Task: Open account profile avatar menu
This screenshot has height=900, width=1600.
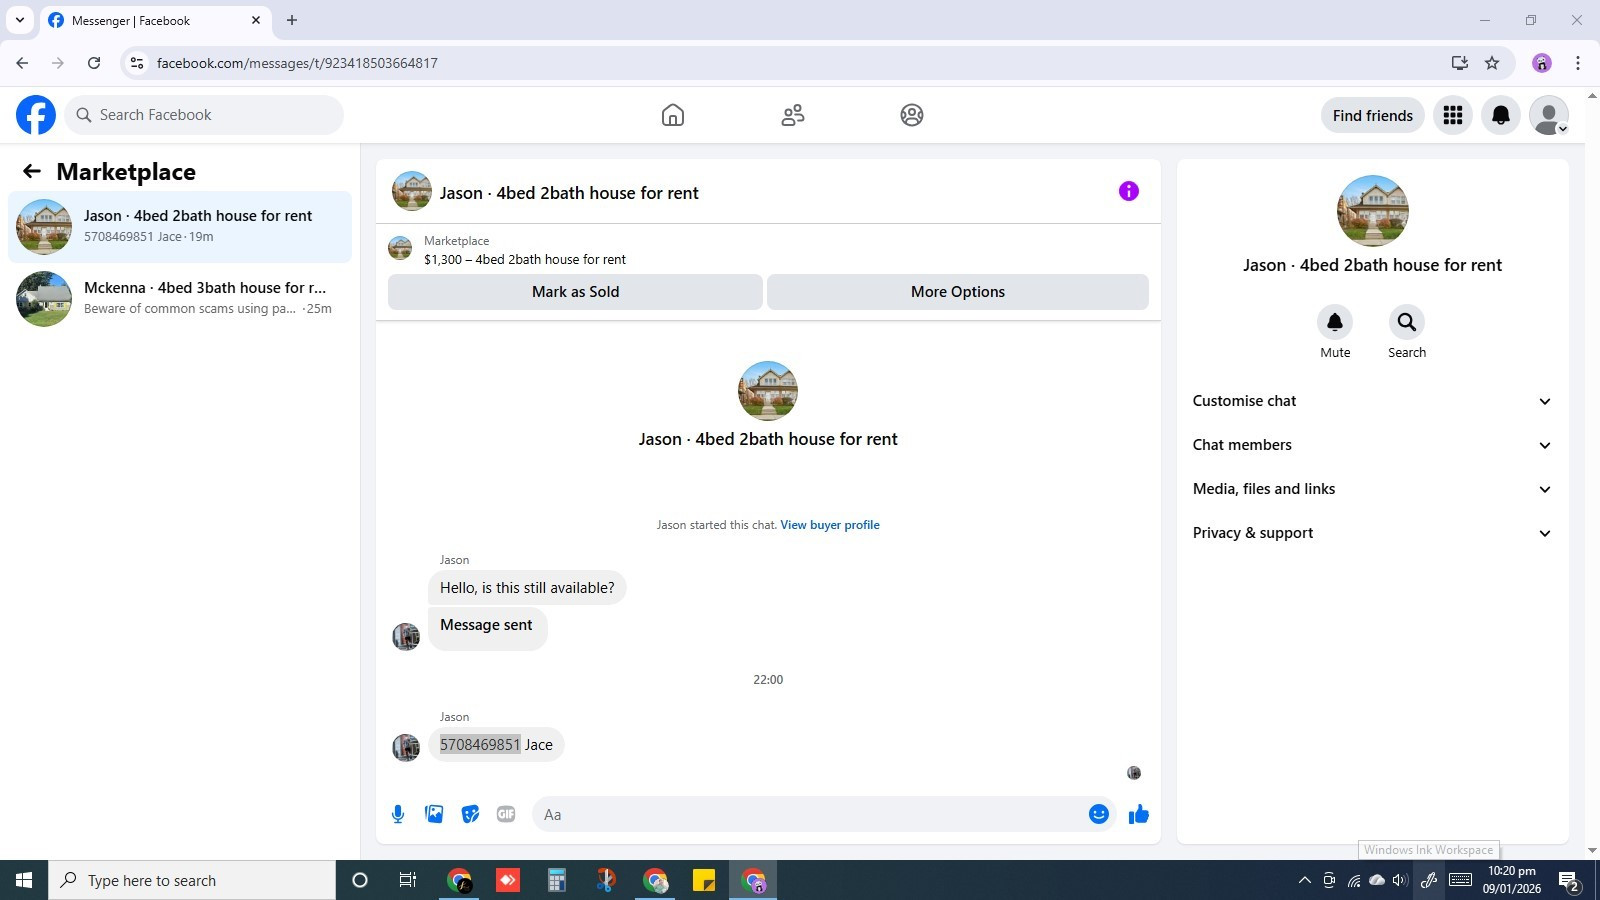Action: (x=1549, y=115)
